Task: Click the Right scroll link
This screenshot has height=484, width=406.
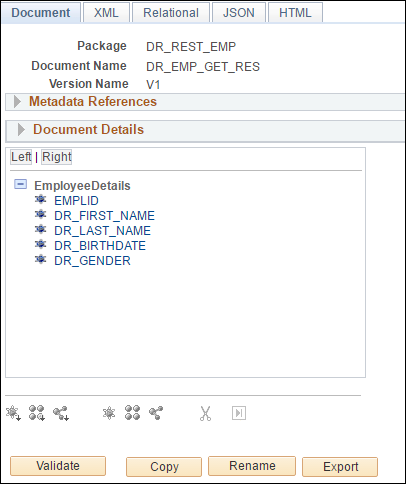Action: [x=57, y=157]
